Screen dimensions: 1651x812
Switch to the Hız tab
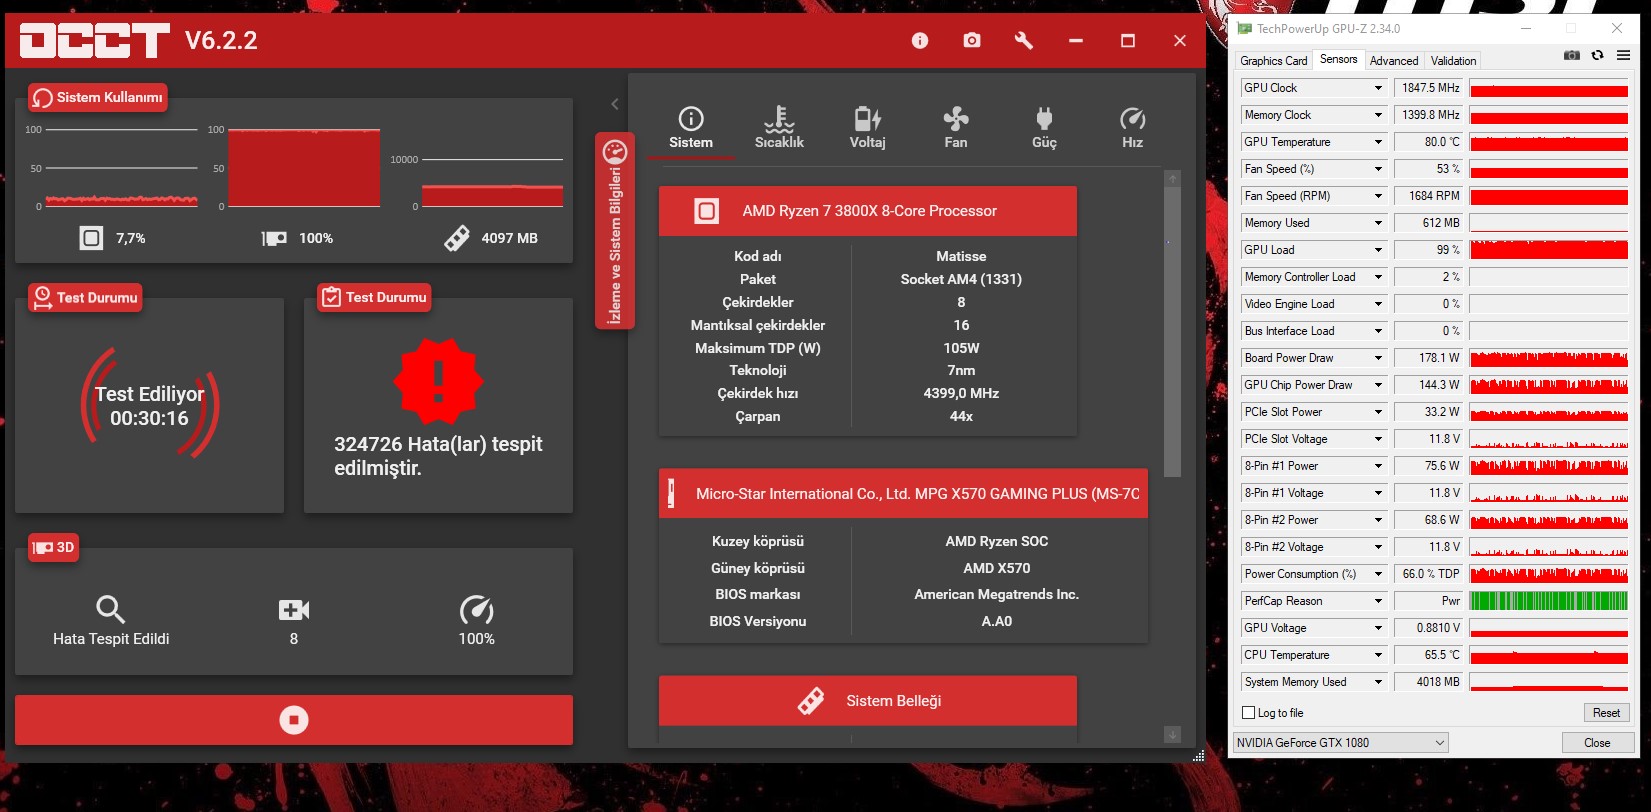coord(1132,128)
